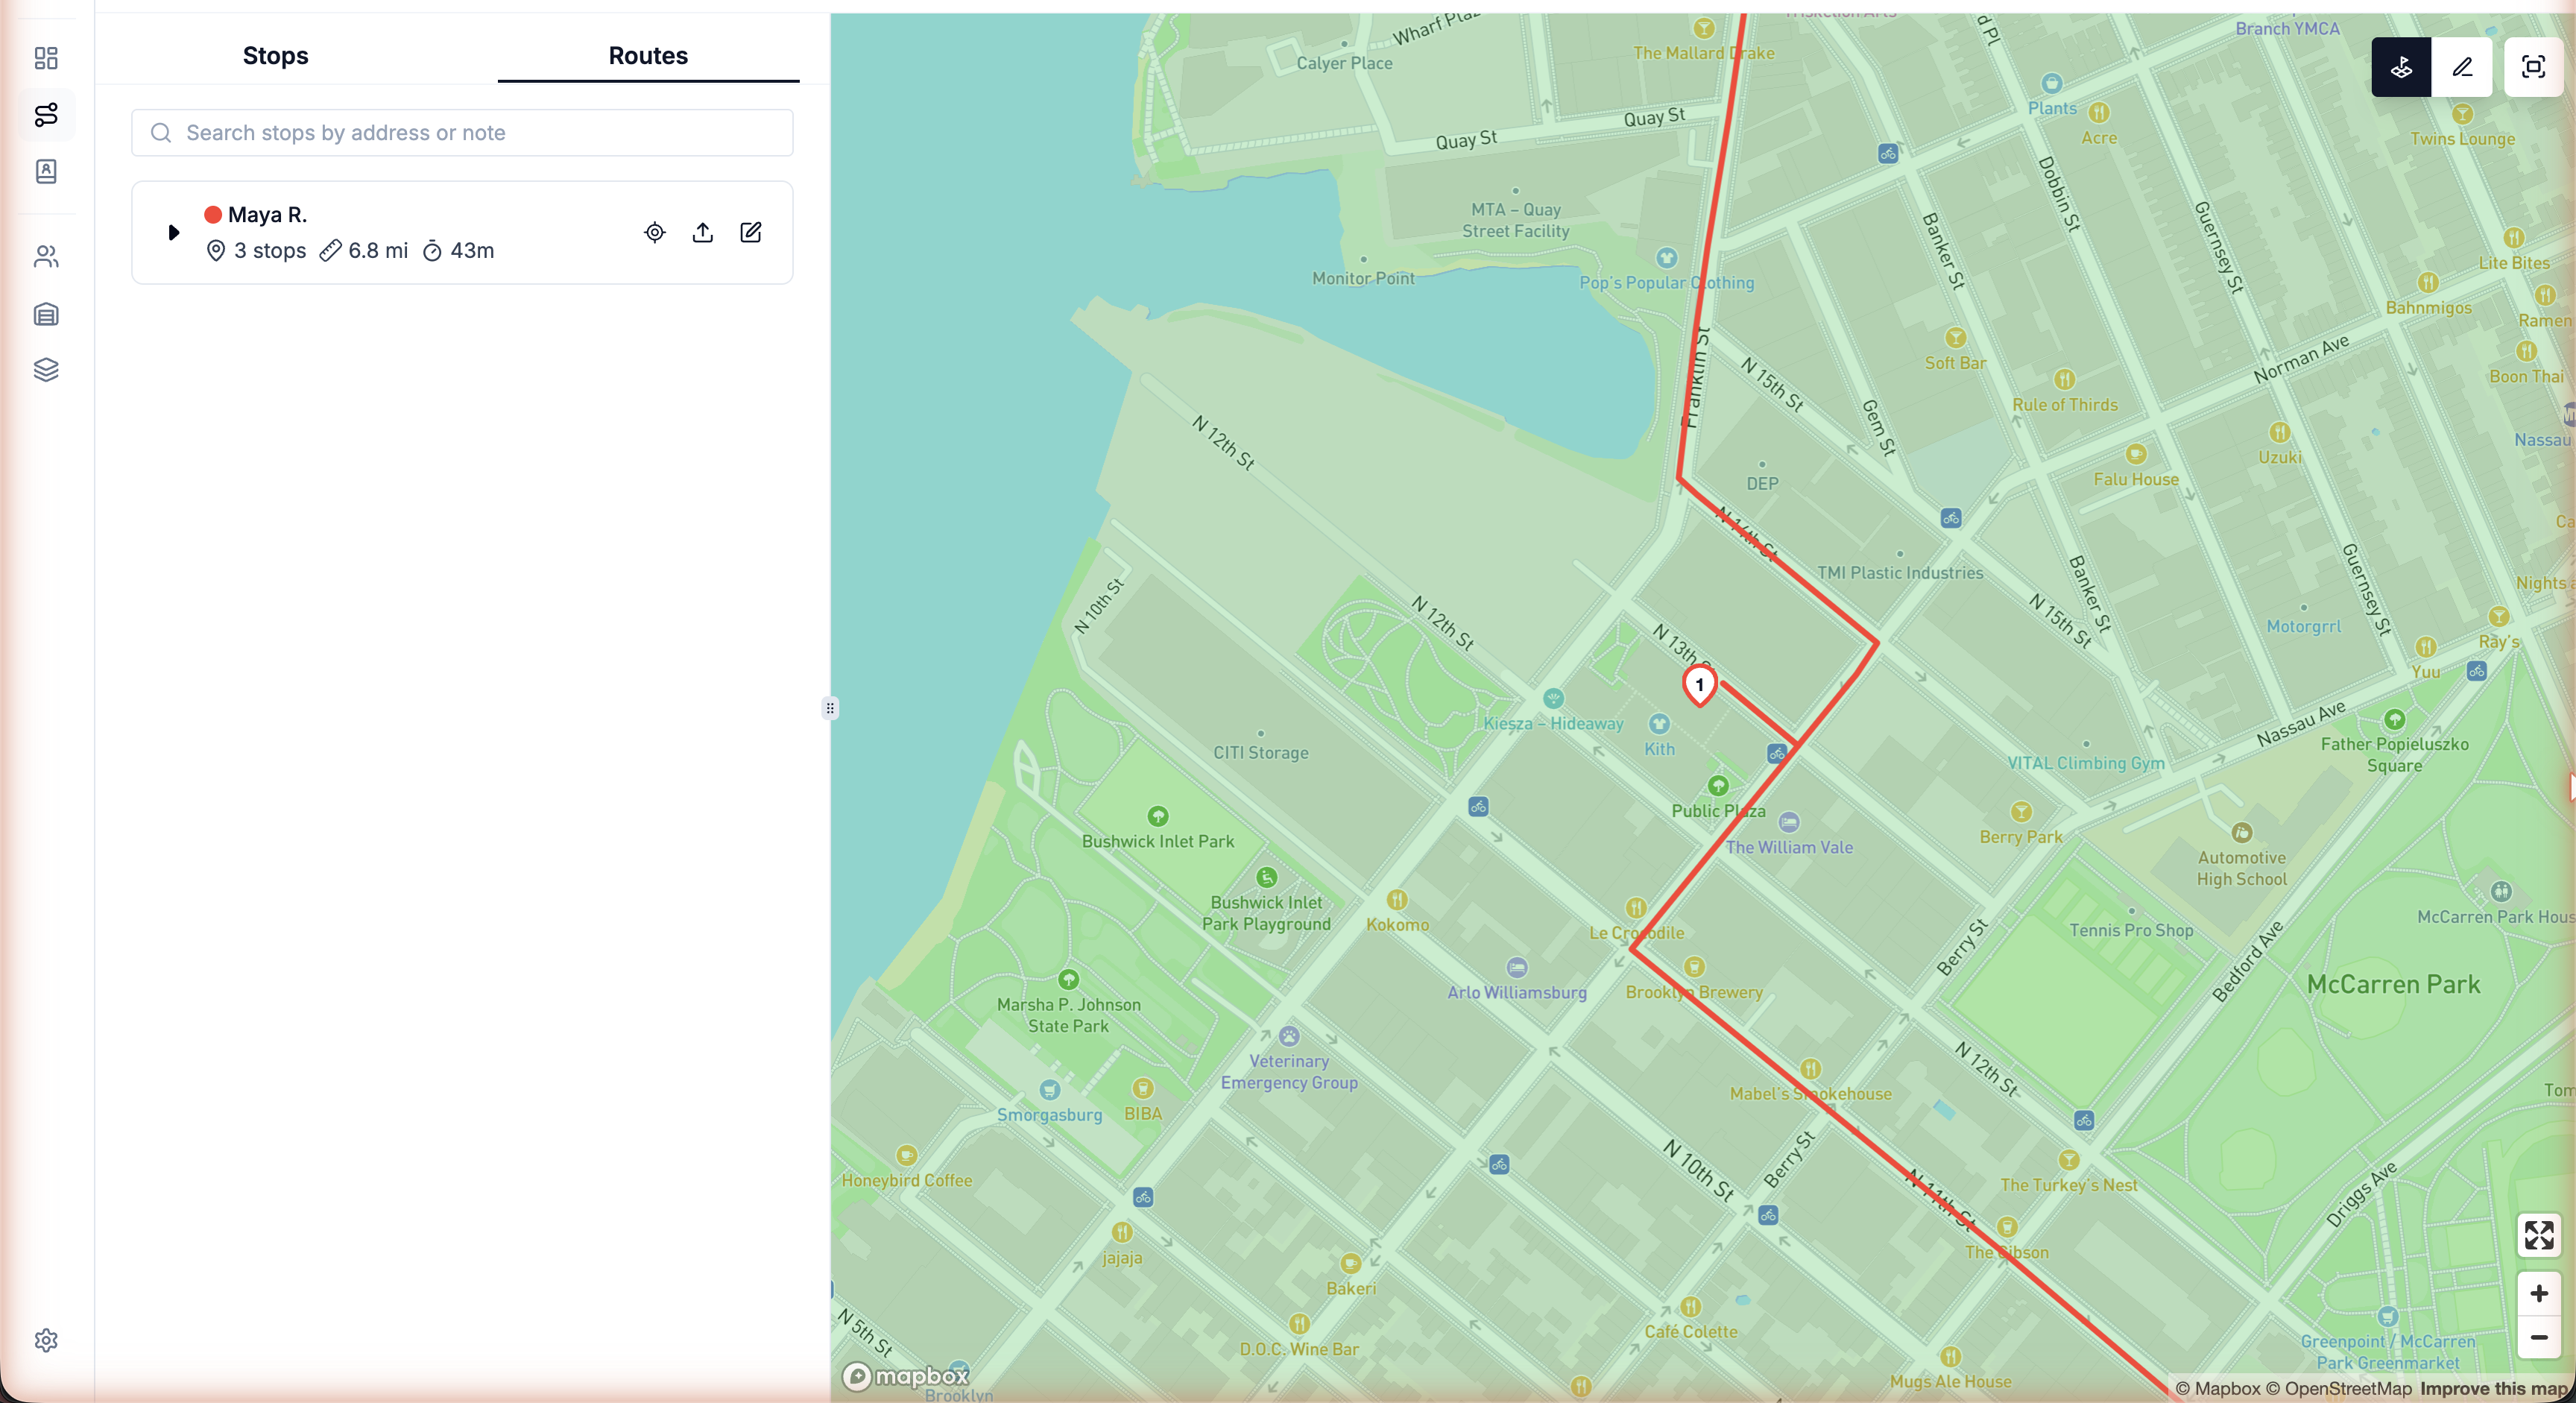
Task: Open the team members icon in sidebar
Action: pyautogui.click(x=46, y=257)
